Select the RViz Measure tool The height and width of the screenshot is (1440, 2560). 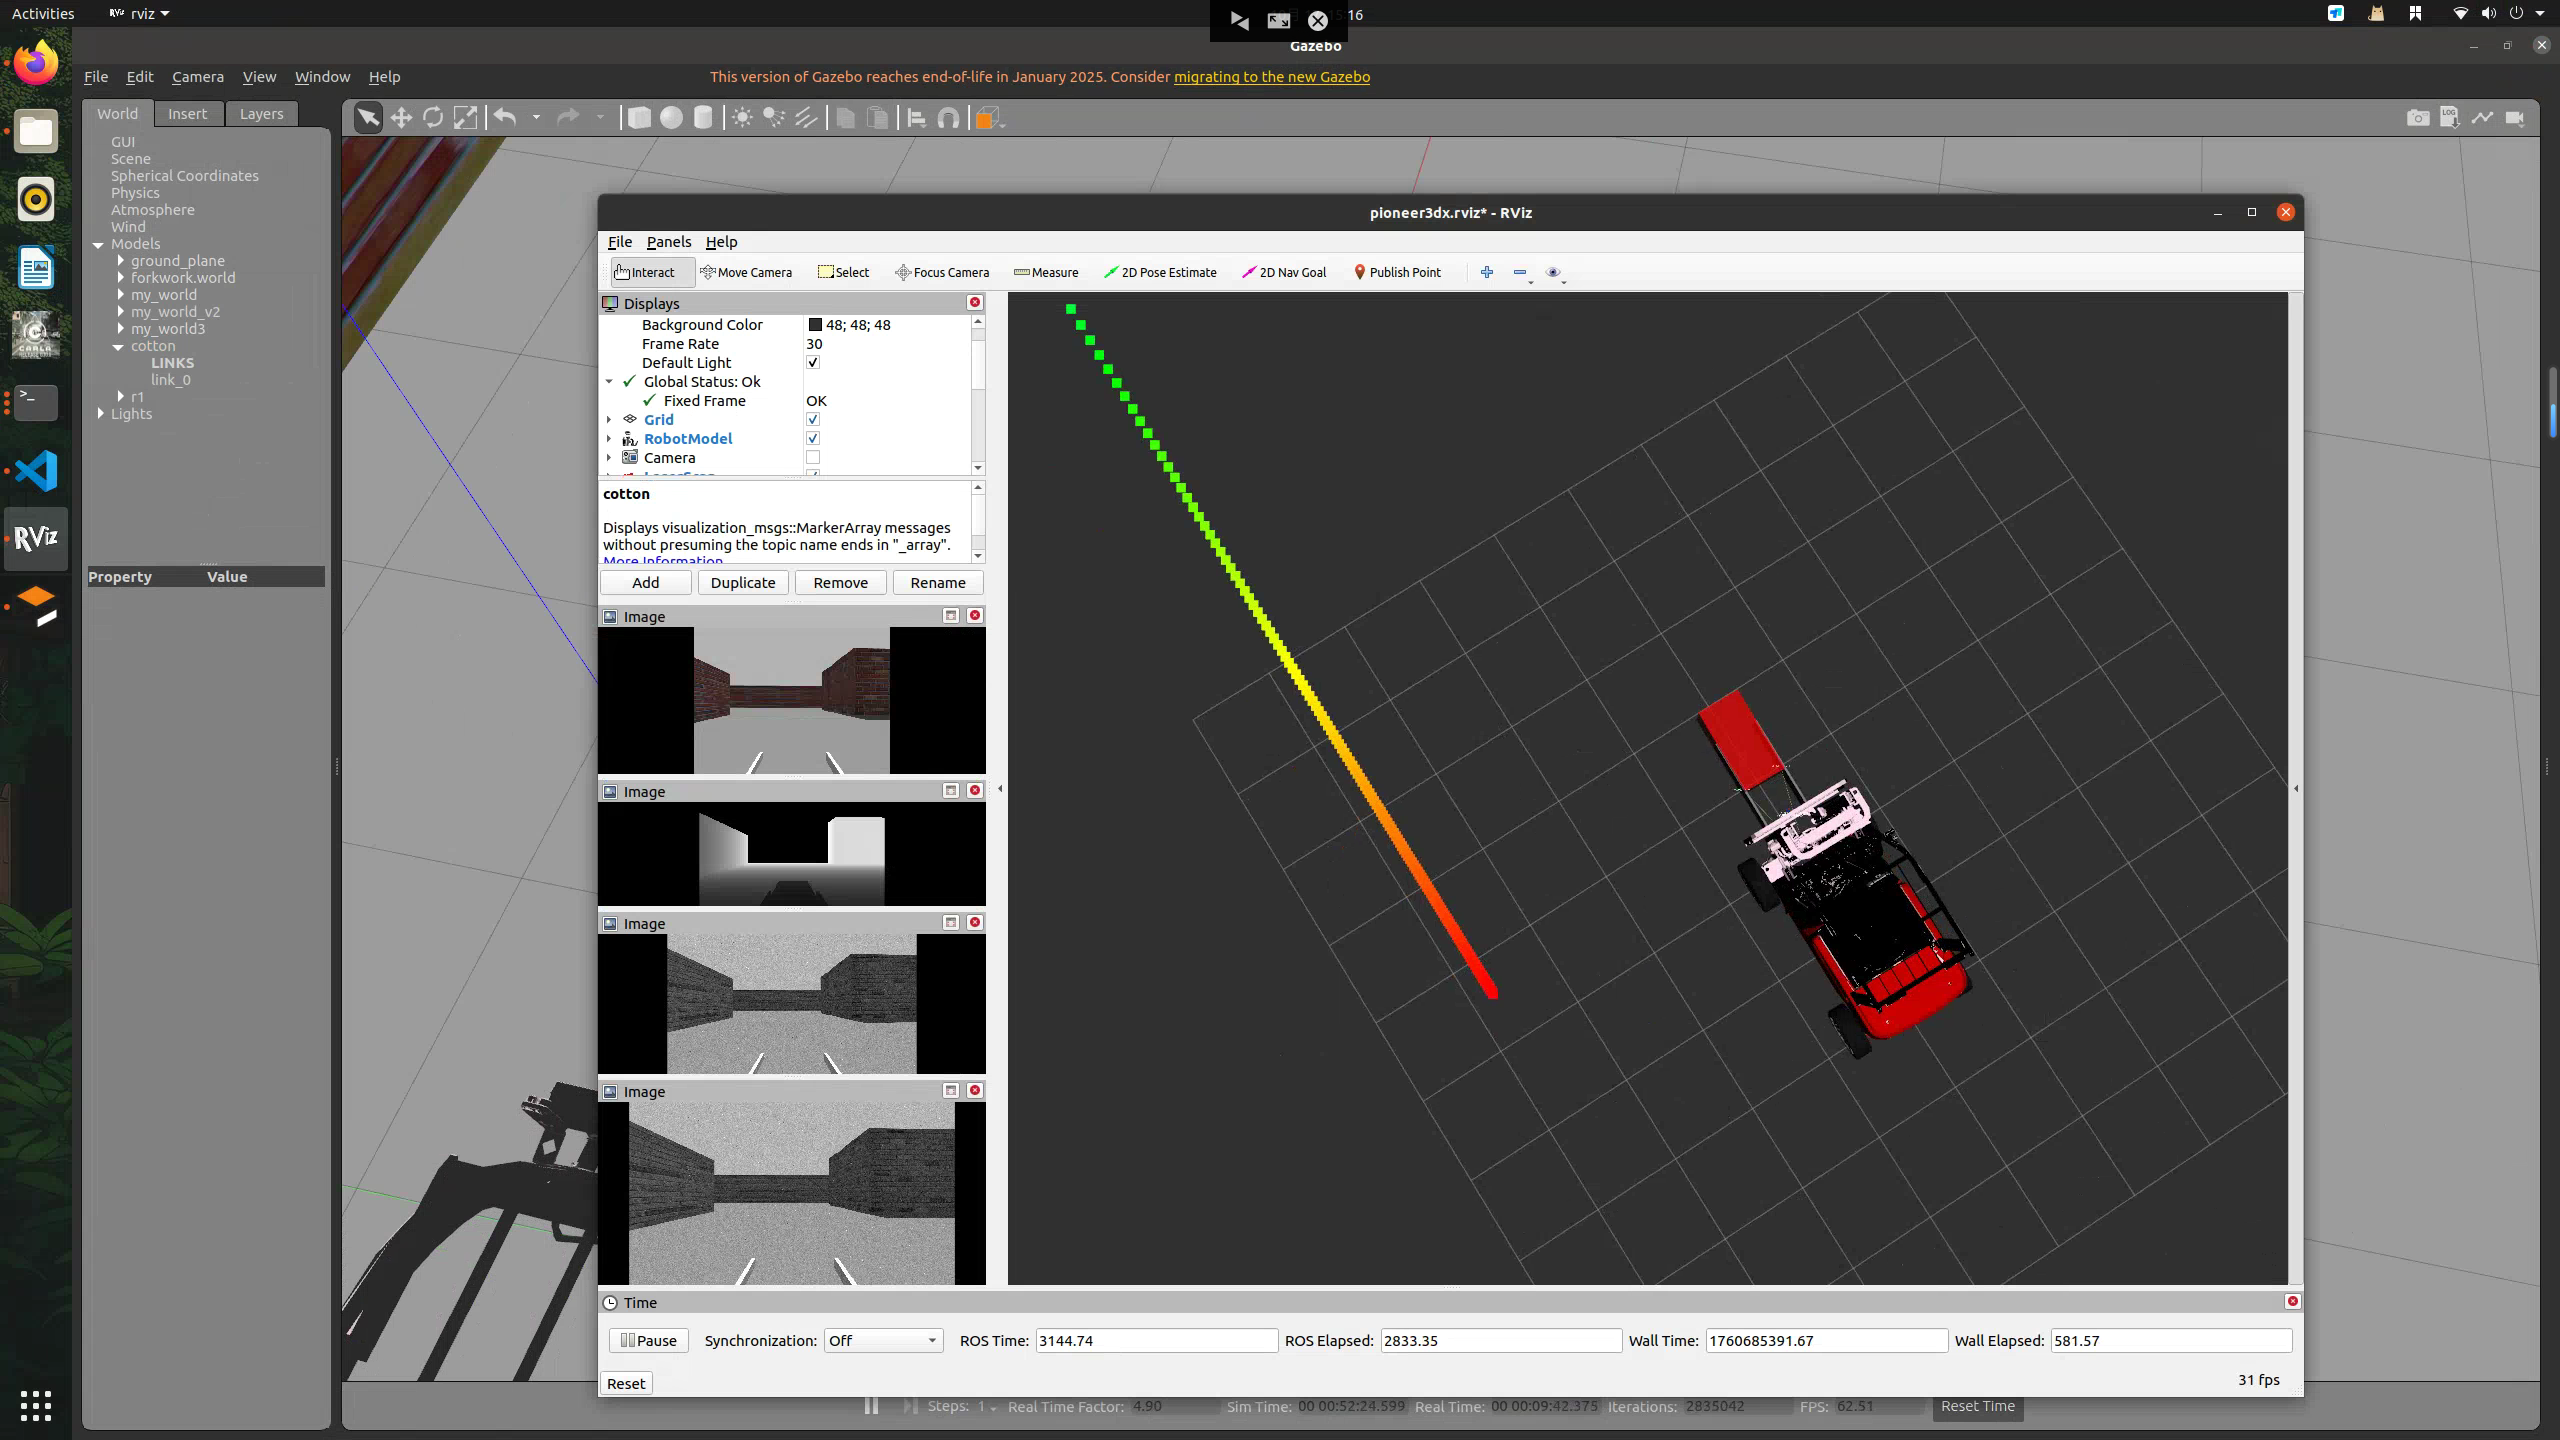click(1046, 272)
